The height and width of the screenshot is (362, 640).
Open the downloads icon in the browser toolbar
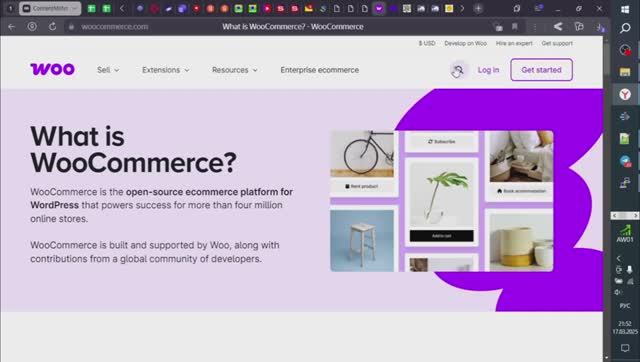600,27
